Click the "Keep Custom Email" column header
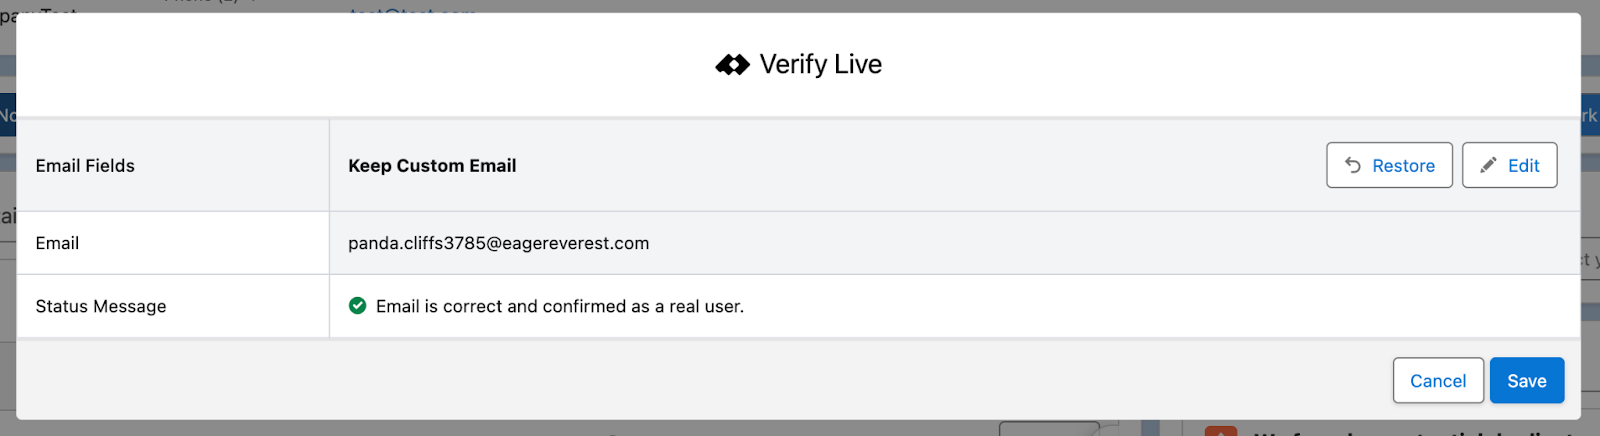This screenshot has height=436, width=1600. 432,166
